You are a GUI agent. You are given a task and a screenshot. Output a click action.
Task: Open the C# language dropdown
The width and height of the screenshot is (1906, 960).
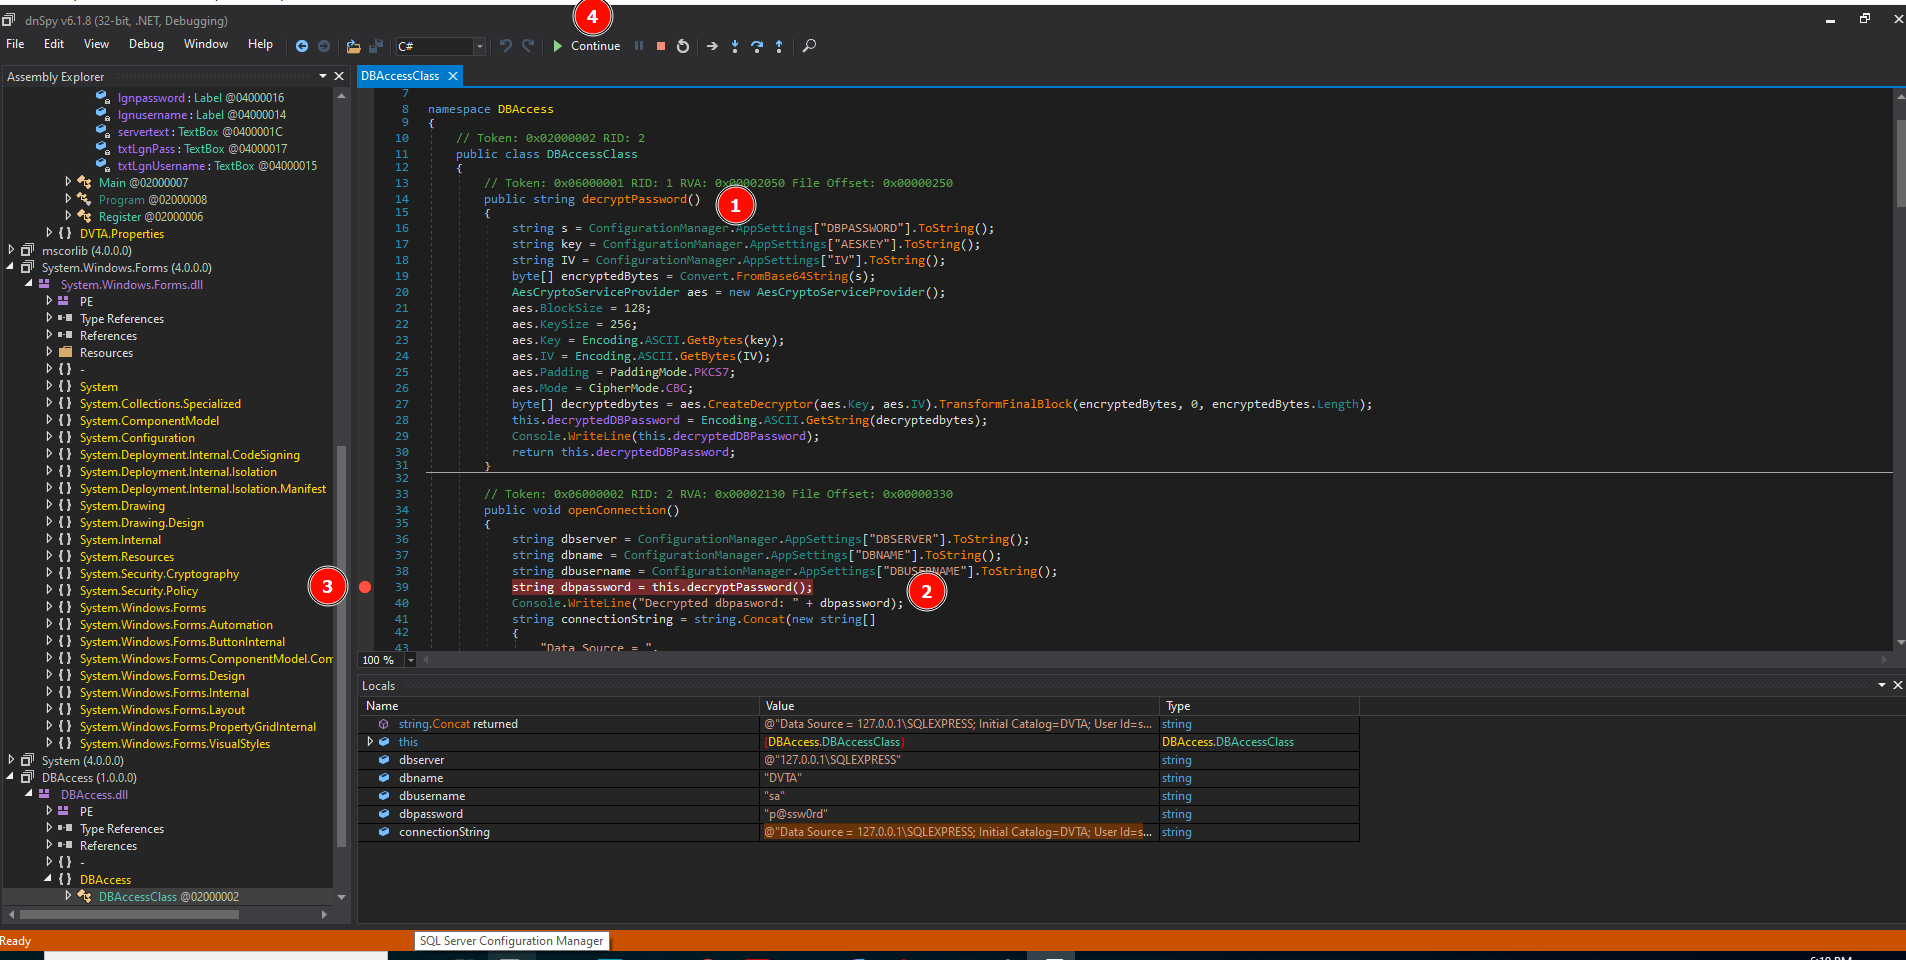point(480,46)
